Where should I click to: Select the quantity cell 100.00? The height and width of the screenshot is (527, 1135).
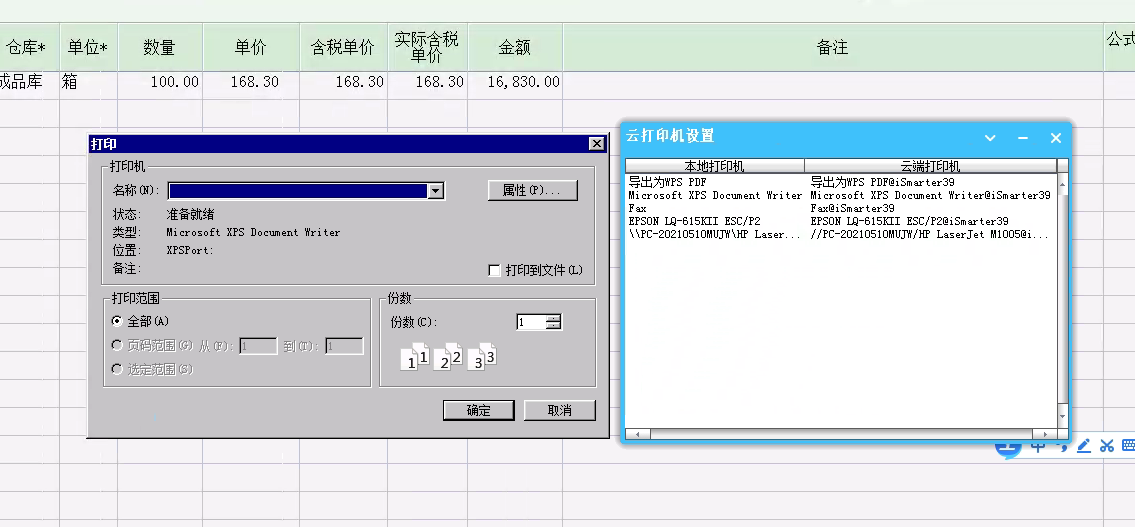pos(160,82)
